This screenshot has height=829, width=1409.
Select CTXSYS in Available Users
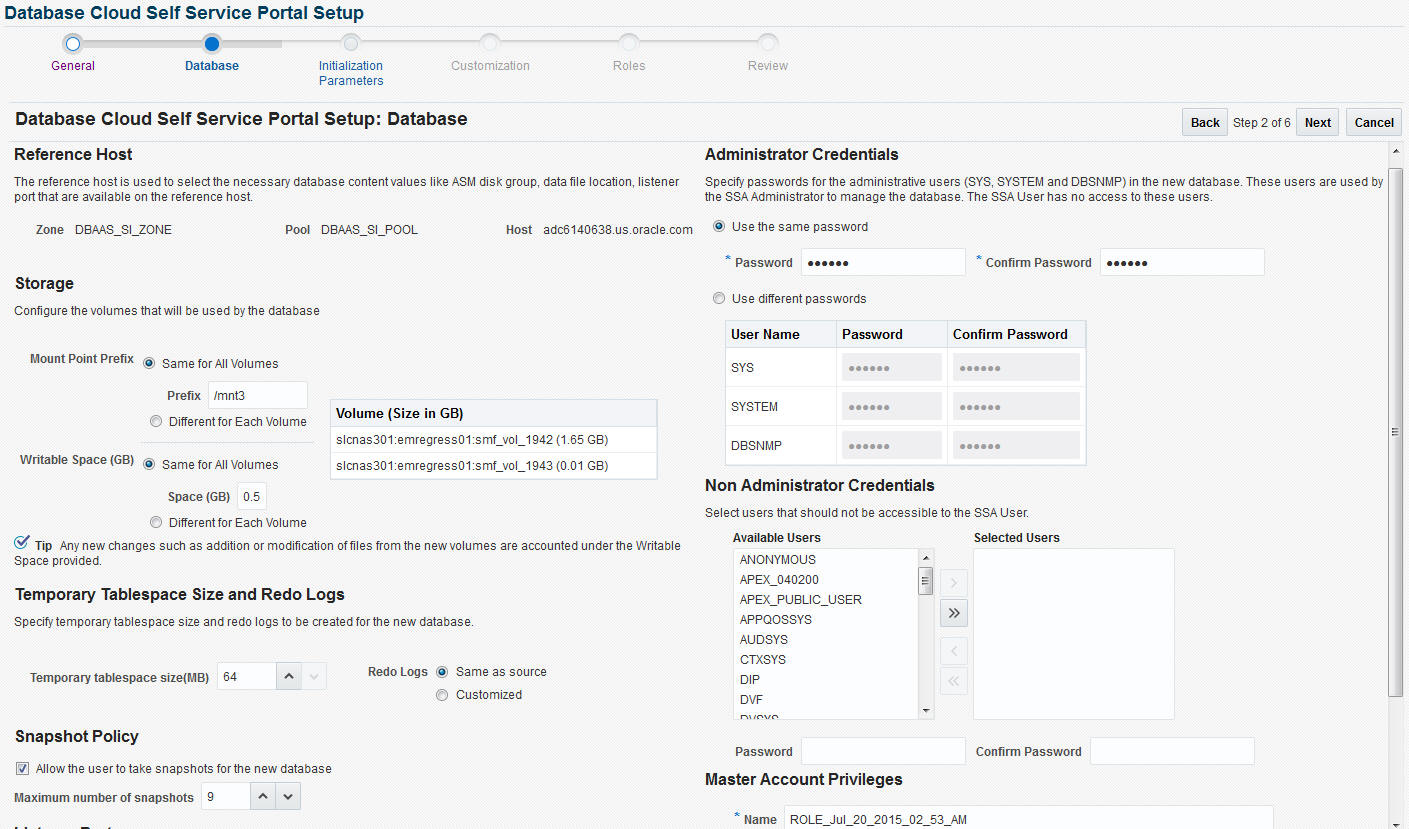[826, 660]
